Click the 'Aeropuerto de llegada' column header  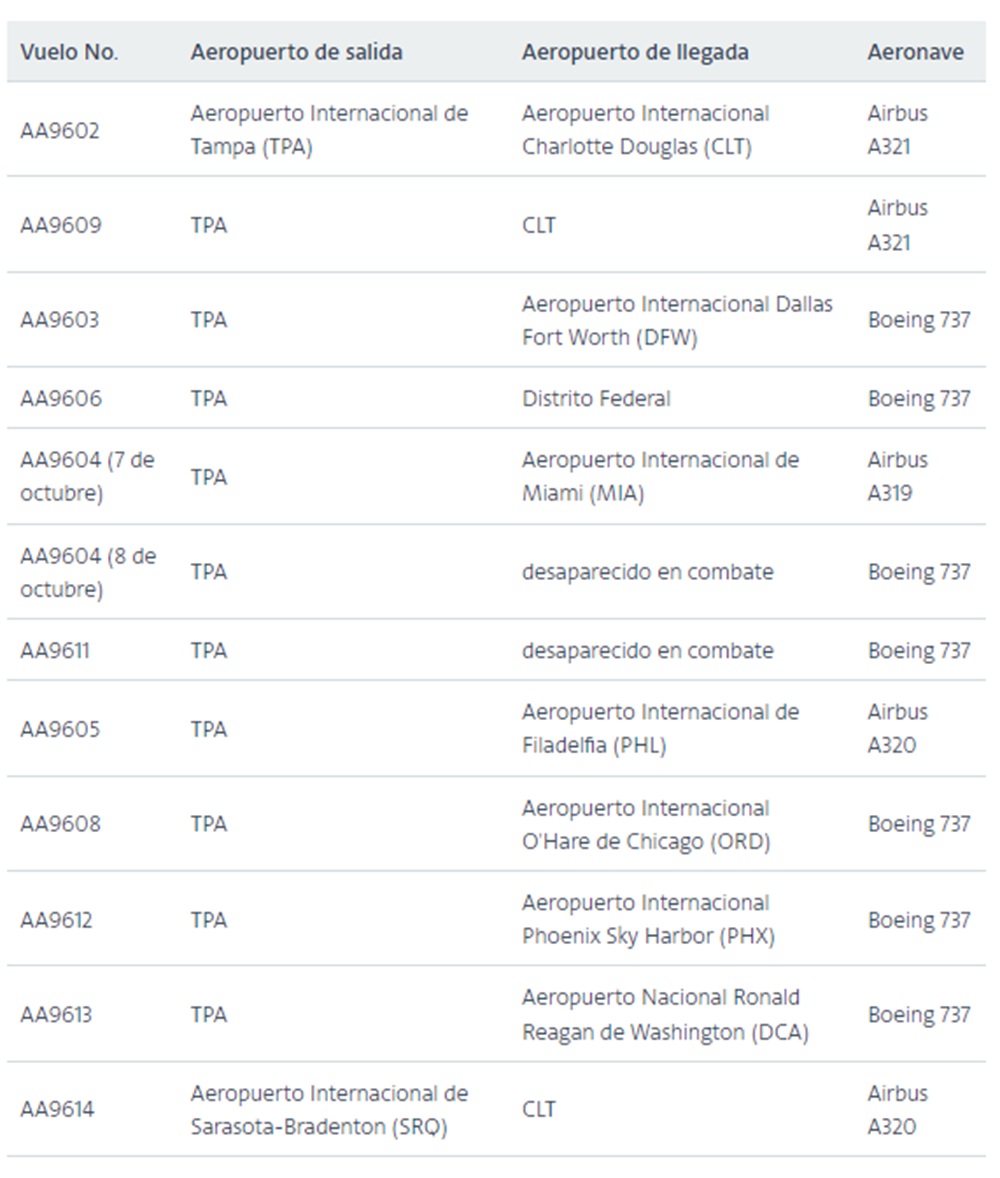pos(635,52)
